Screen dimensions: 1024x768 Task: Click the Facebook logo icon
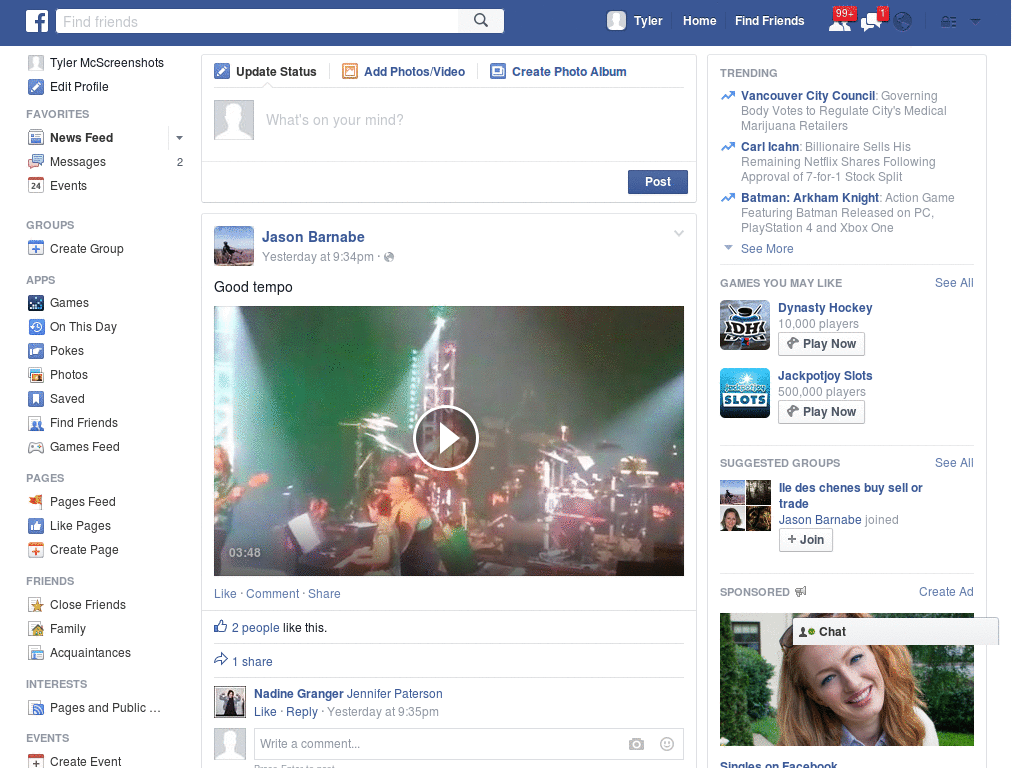[37, 21]
